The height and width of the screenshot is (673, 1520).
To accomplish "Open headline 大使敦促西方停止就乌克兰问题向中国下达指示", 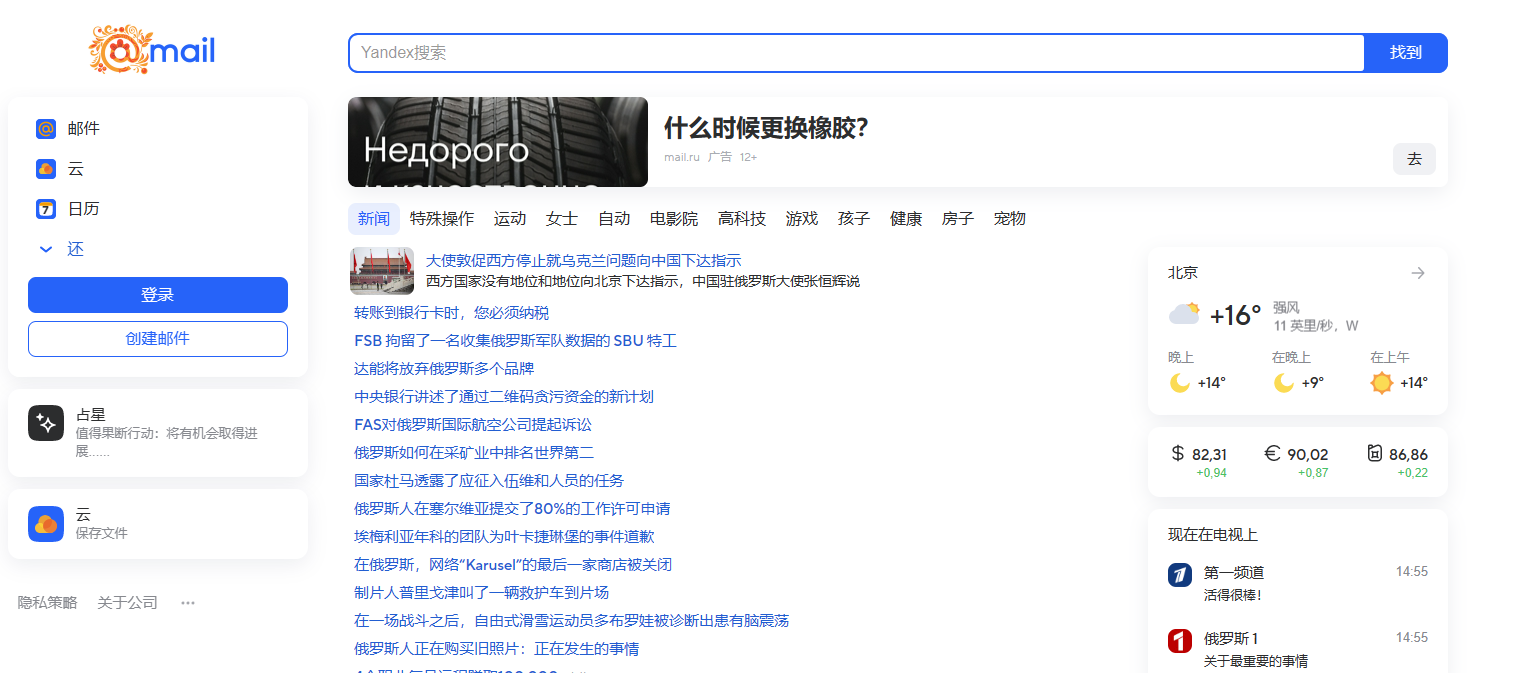I will [583, 260].
